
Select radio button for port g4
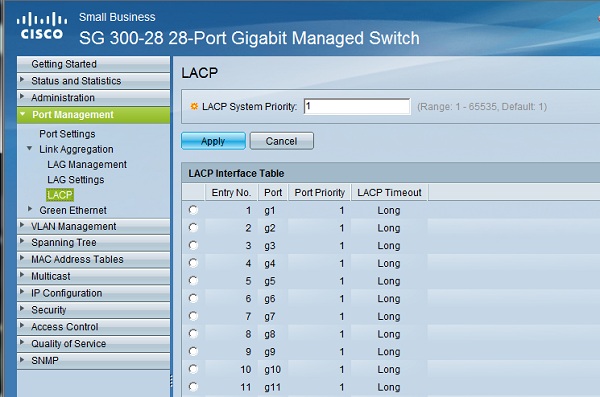coord(193,263)
